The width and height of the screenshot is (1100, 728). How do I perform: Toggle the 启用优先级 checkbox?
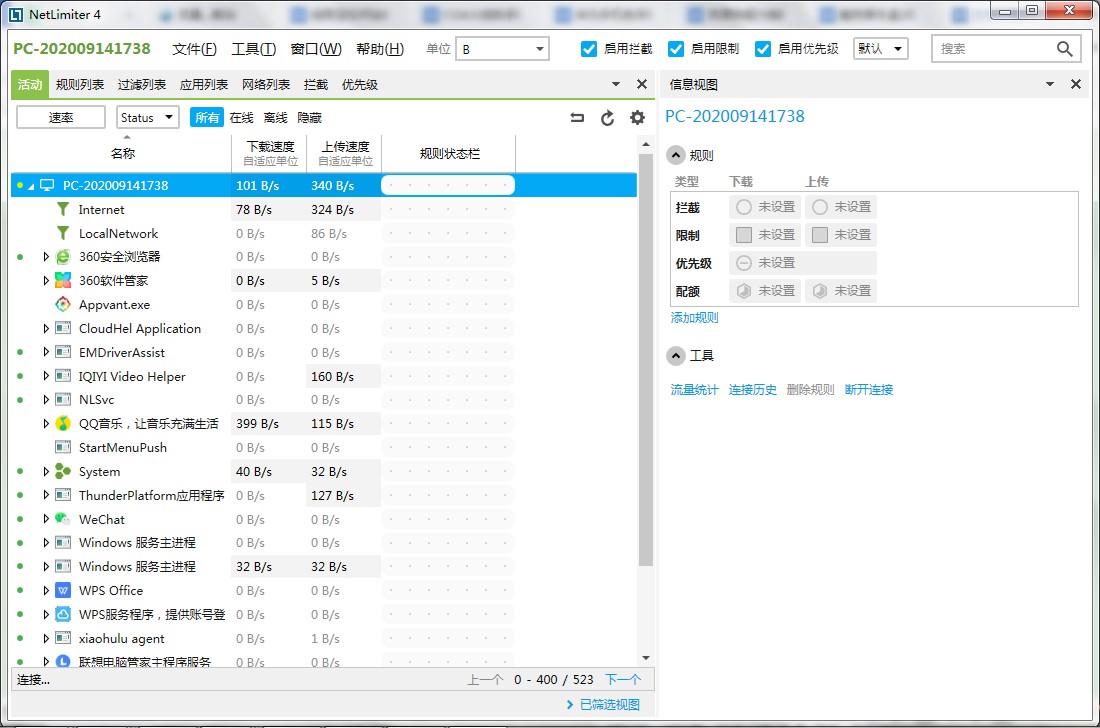pyautogui.click(x=764, y=48)
